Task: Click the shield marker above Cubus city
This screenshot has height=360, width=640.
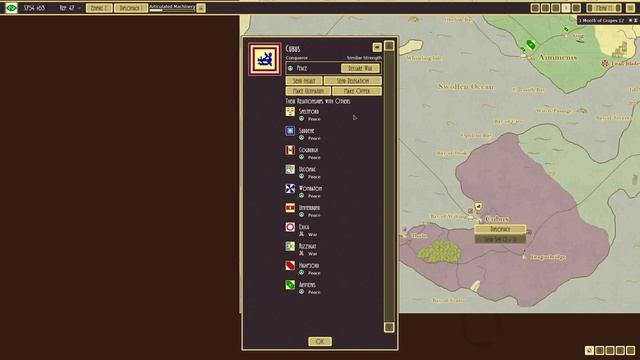Action: pos(478,206)
